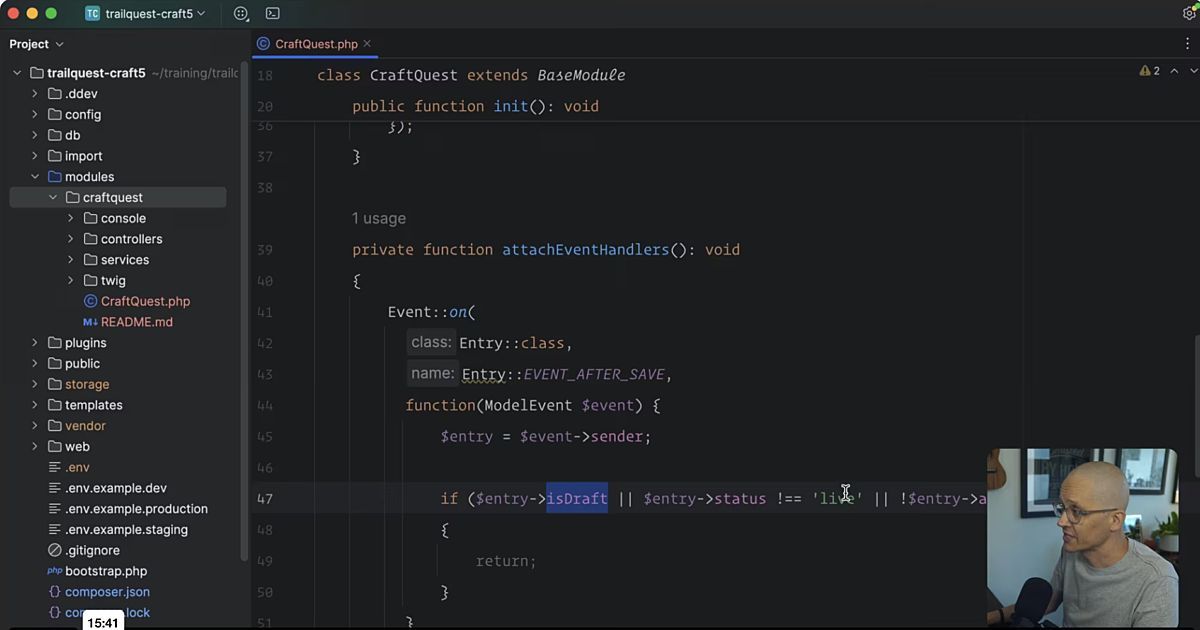The height and width of the screenshot is (630, 1200).
Task: Jump to next problem with down arrow icon
Action: pyautogui.click(x=1193, y=71)
